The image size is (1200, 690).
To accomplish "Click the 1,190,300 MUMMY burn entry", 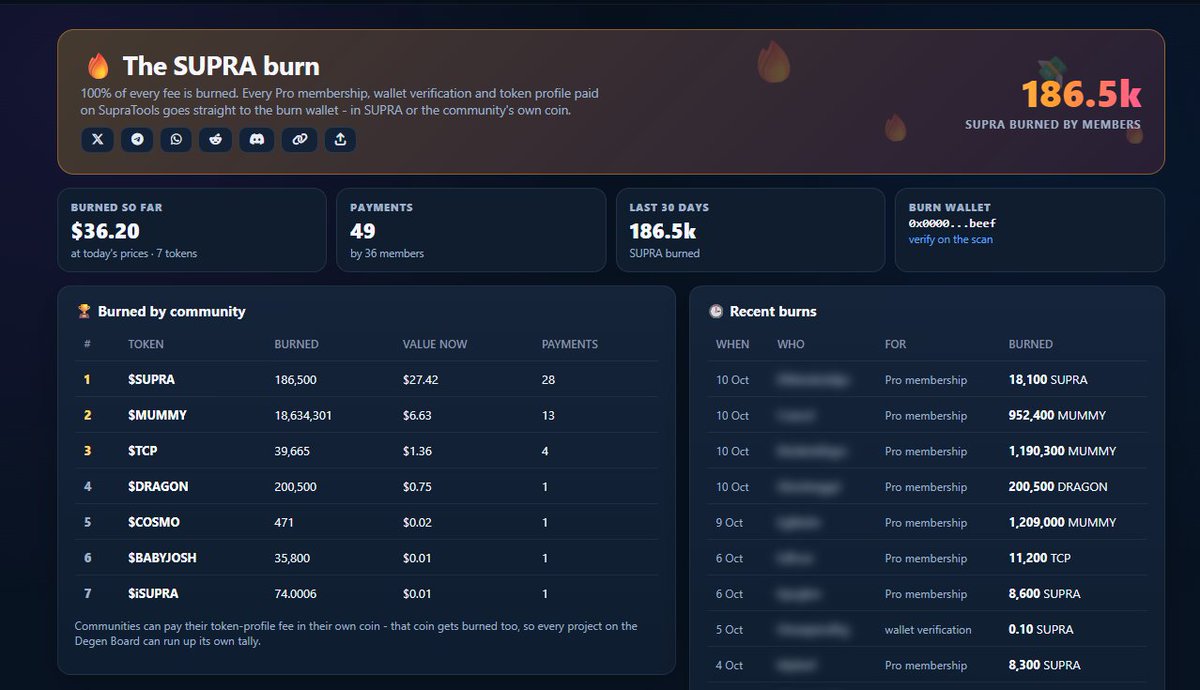I will click(1063, 451).
